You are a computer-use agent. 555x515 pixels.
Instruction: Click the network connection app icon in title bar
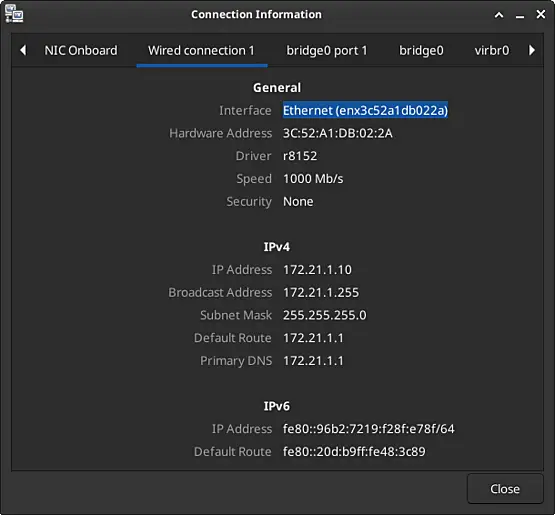tap(14, 14)
